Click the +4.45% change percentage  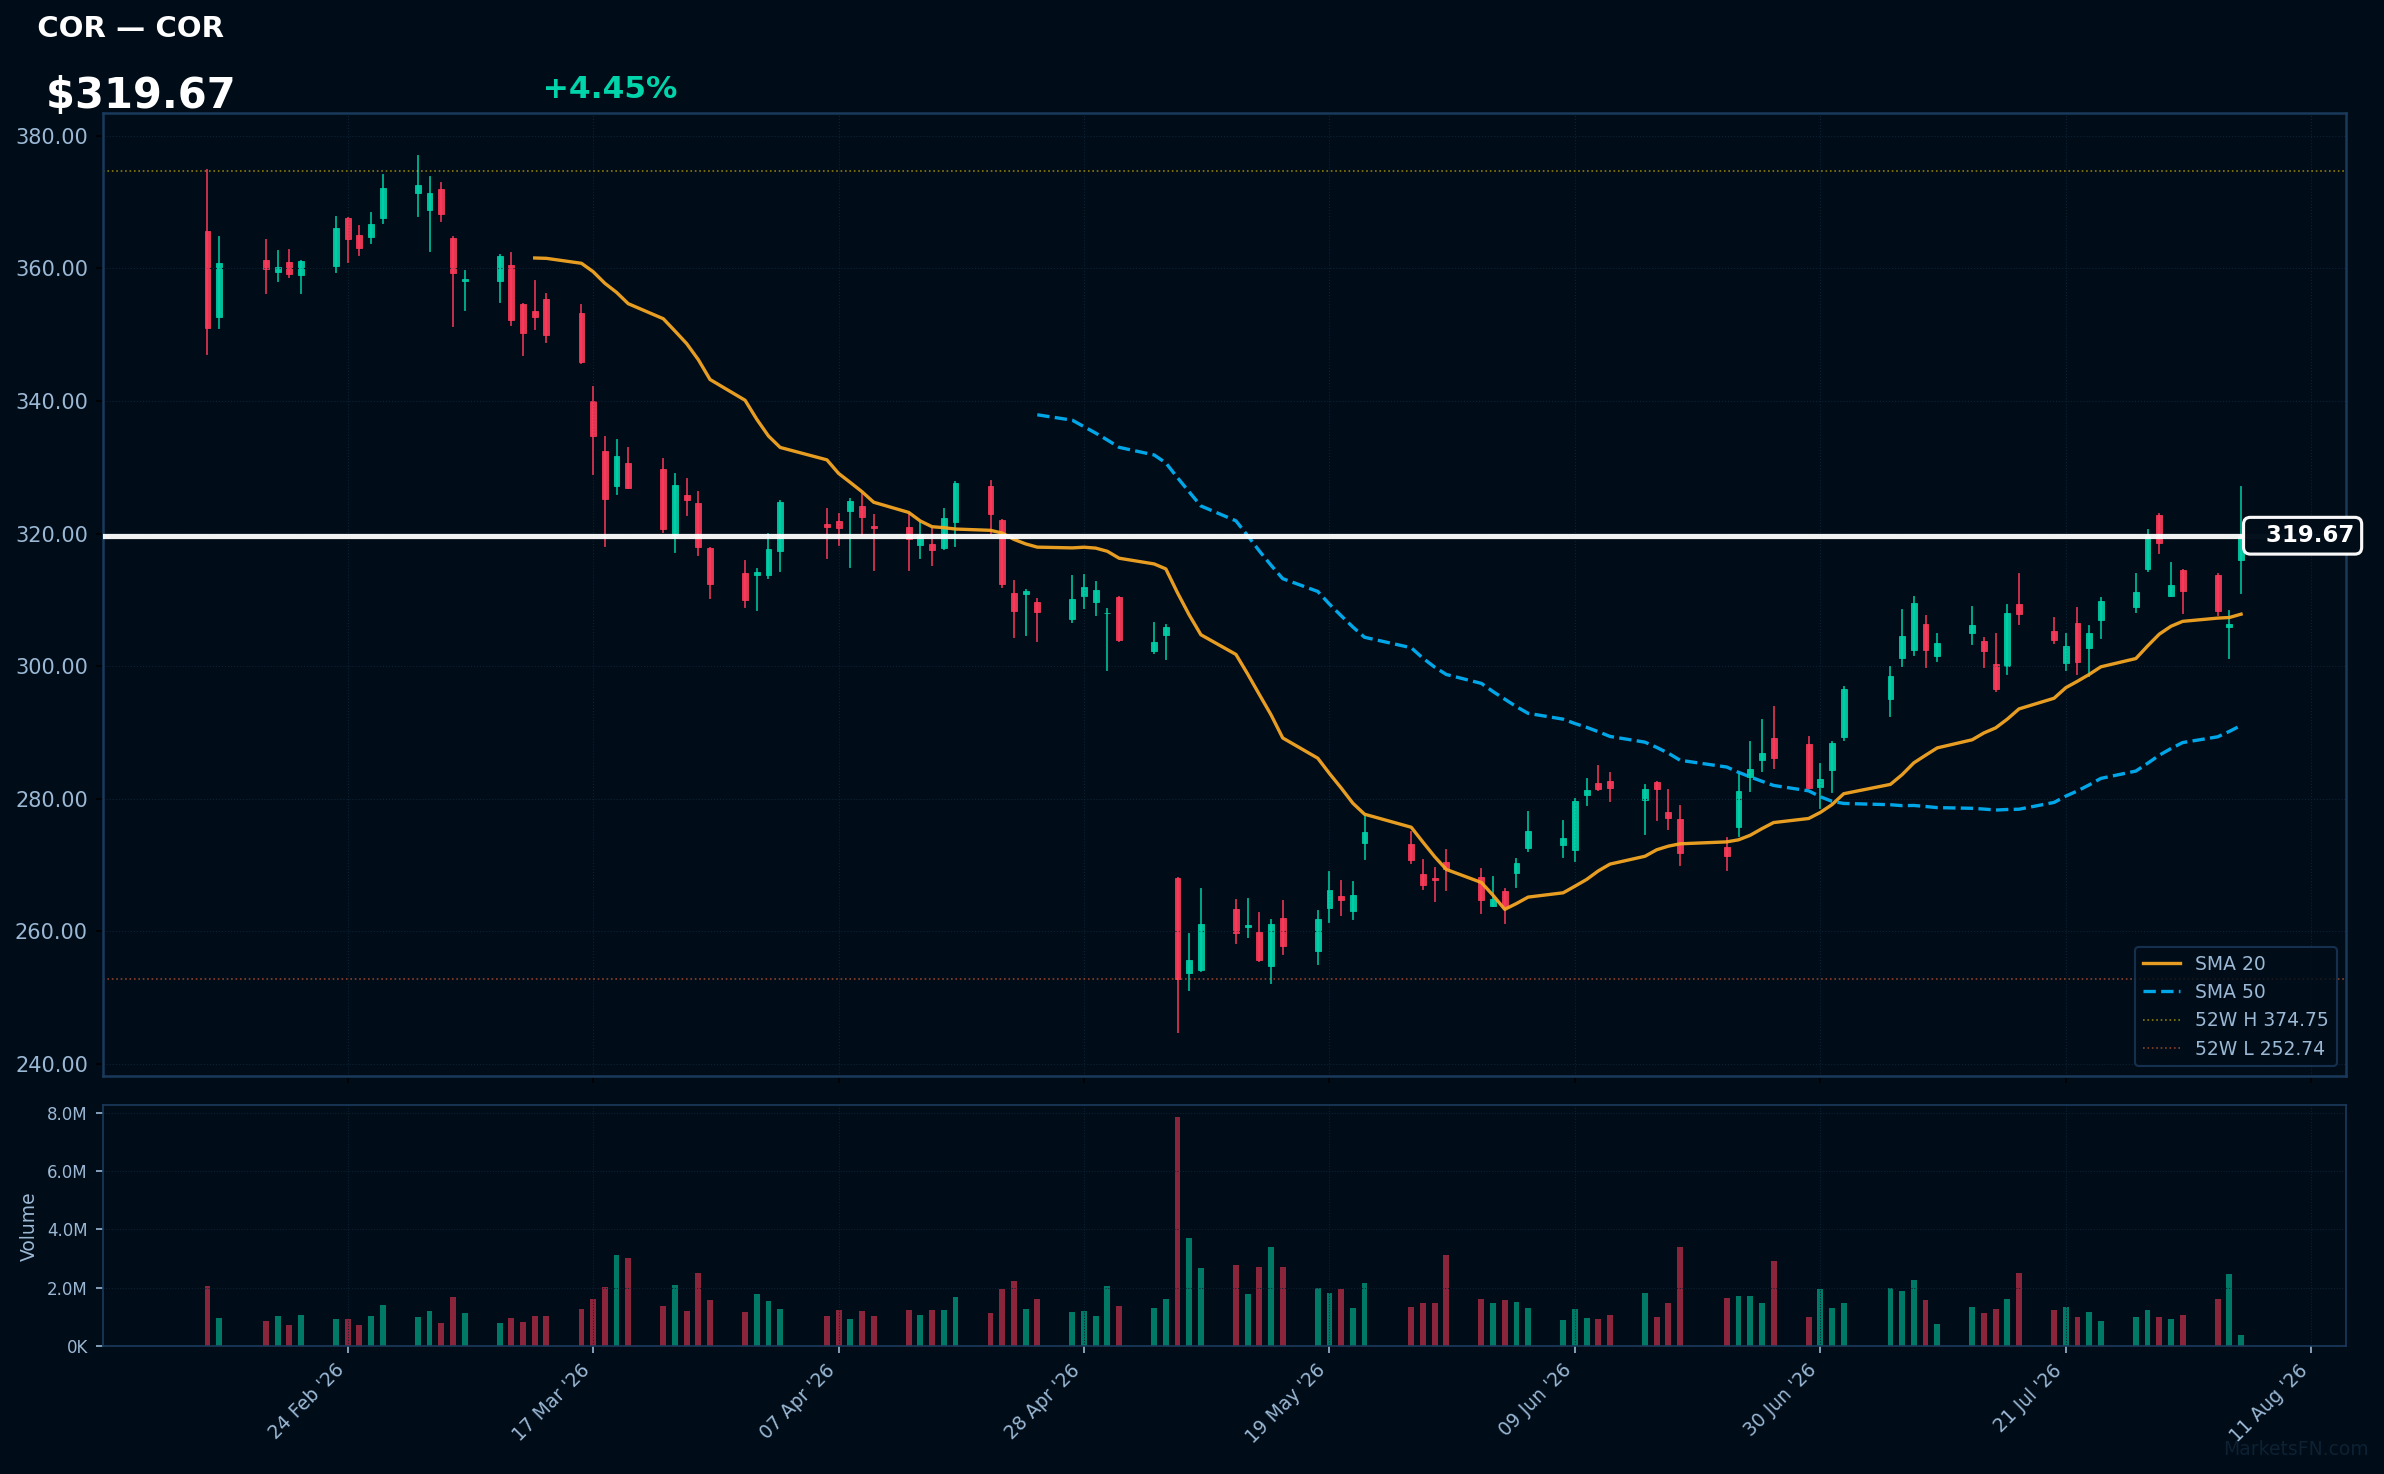tap(610, 88)
